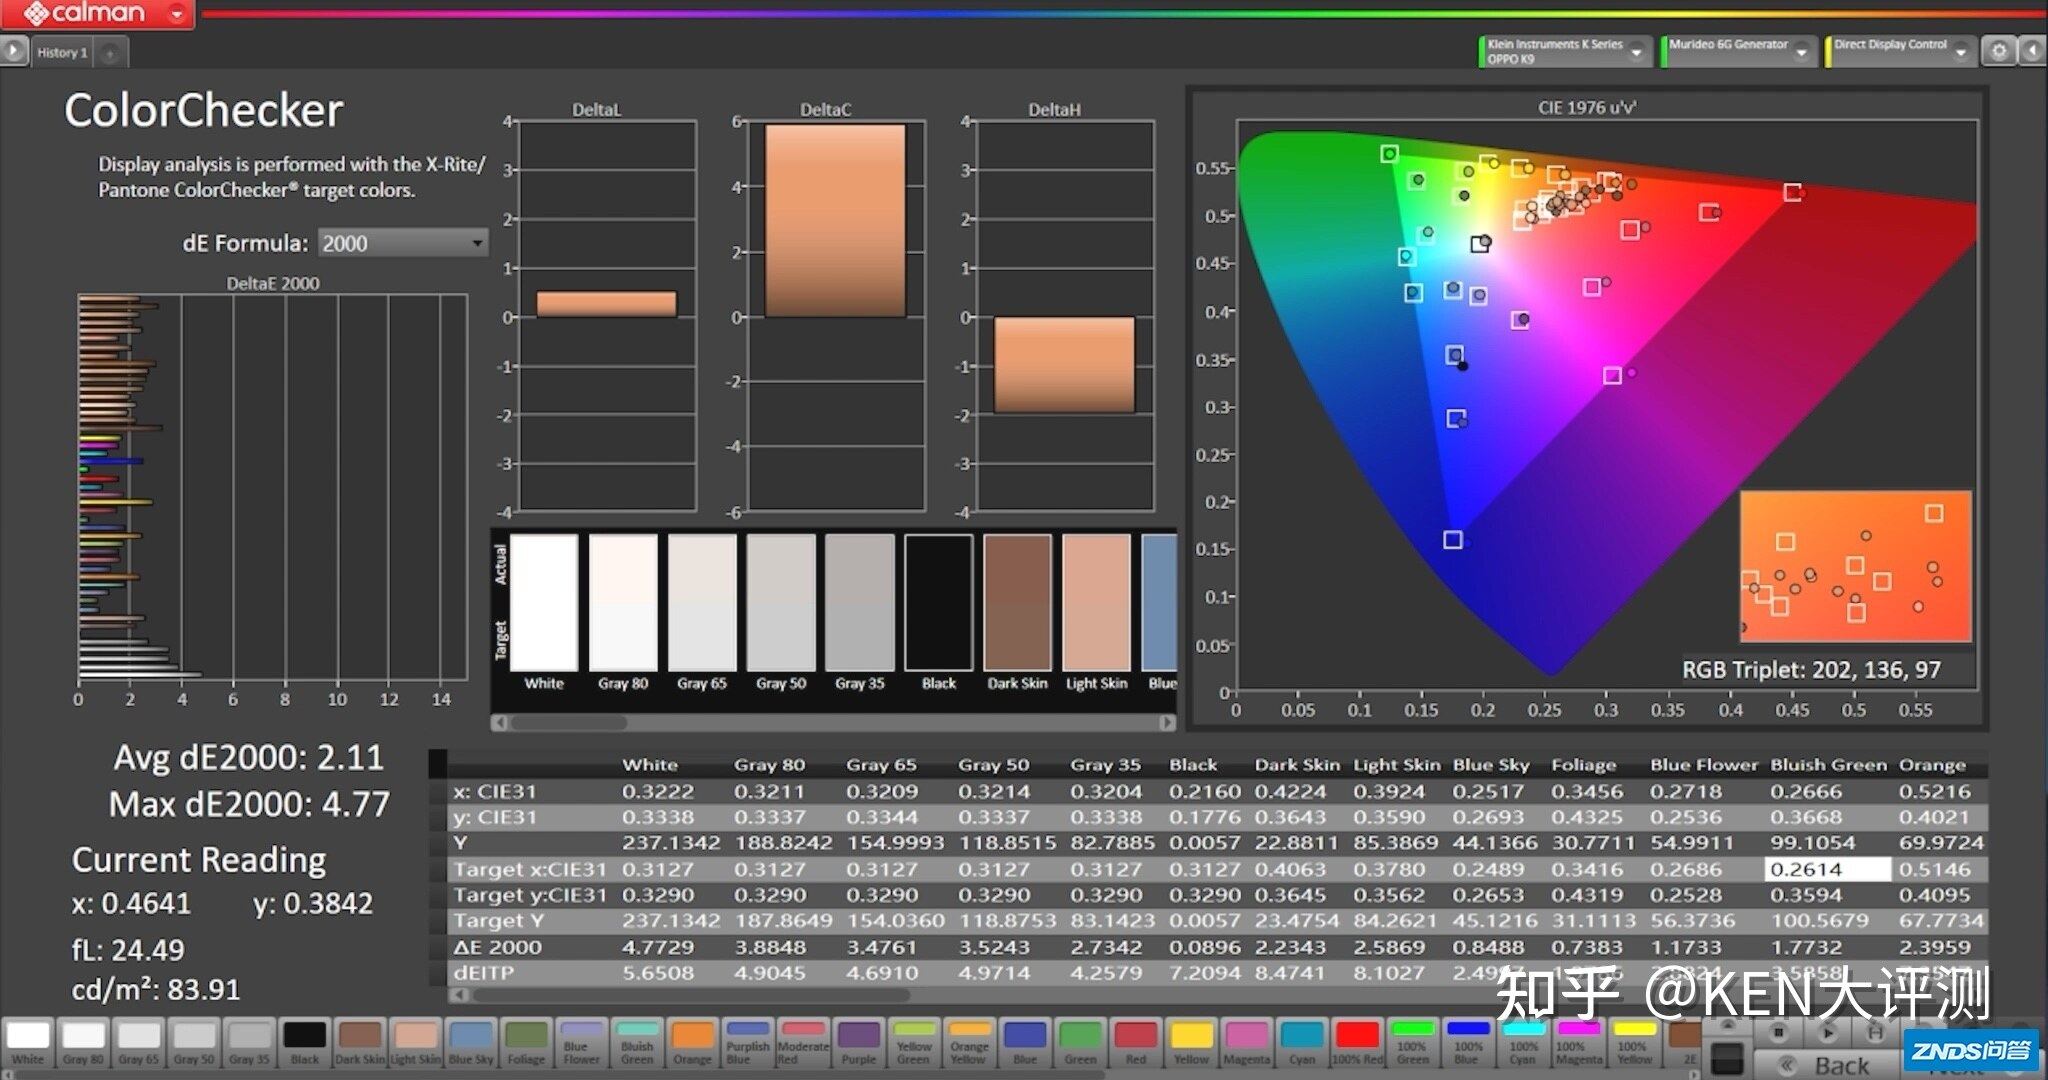The image size is (2048, 1080).
Task: Choose Light Skin patch in bottom strip
Action: [x=416, y=1043]
